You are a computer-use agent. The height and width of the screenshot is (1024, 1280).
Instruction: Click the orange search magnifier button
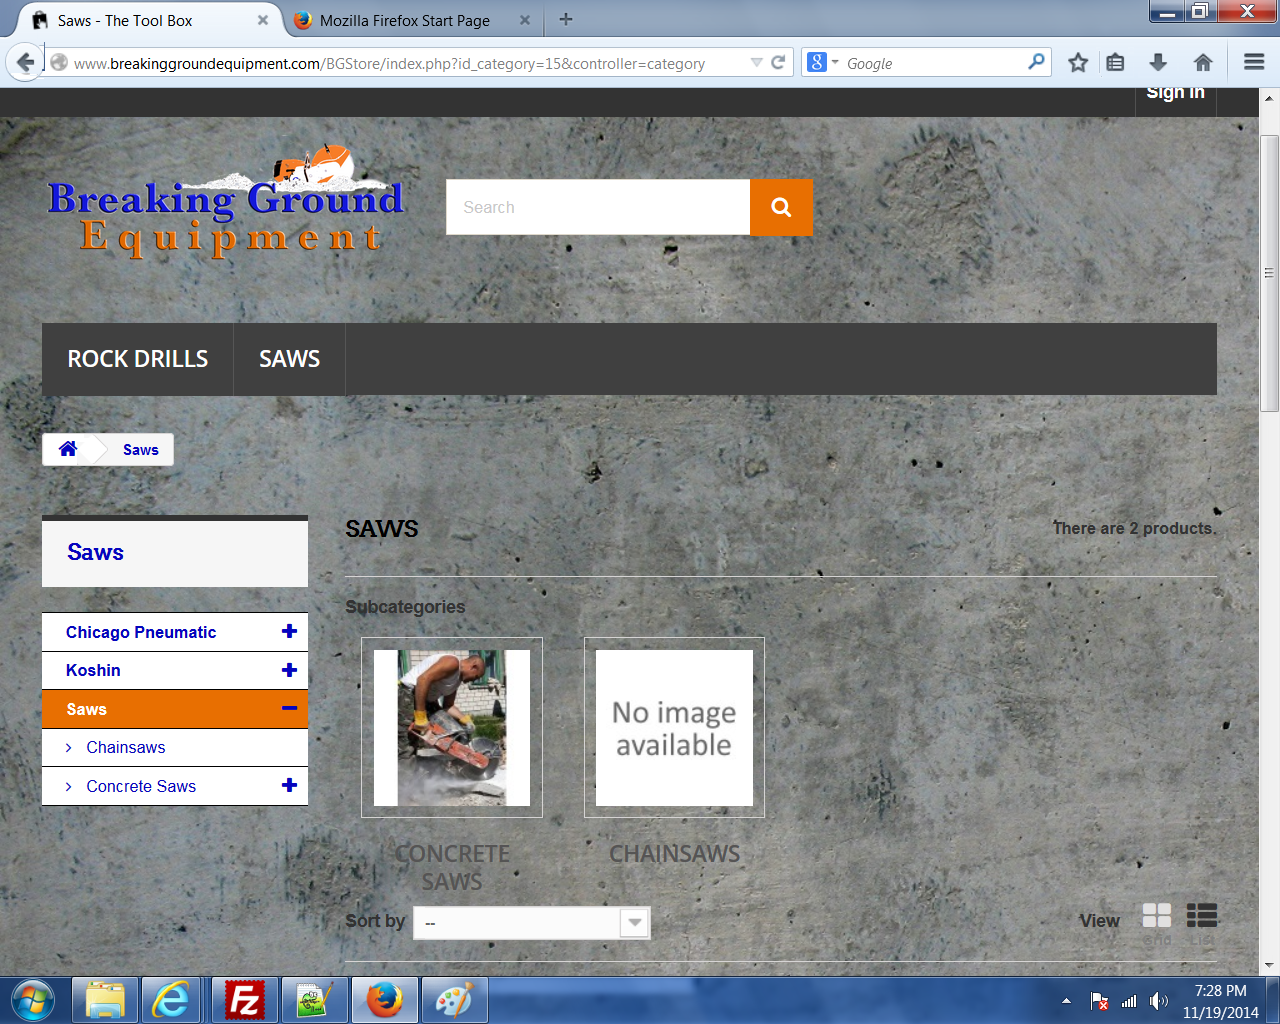781,207
